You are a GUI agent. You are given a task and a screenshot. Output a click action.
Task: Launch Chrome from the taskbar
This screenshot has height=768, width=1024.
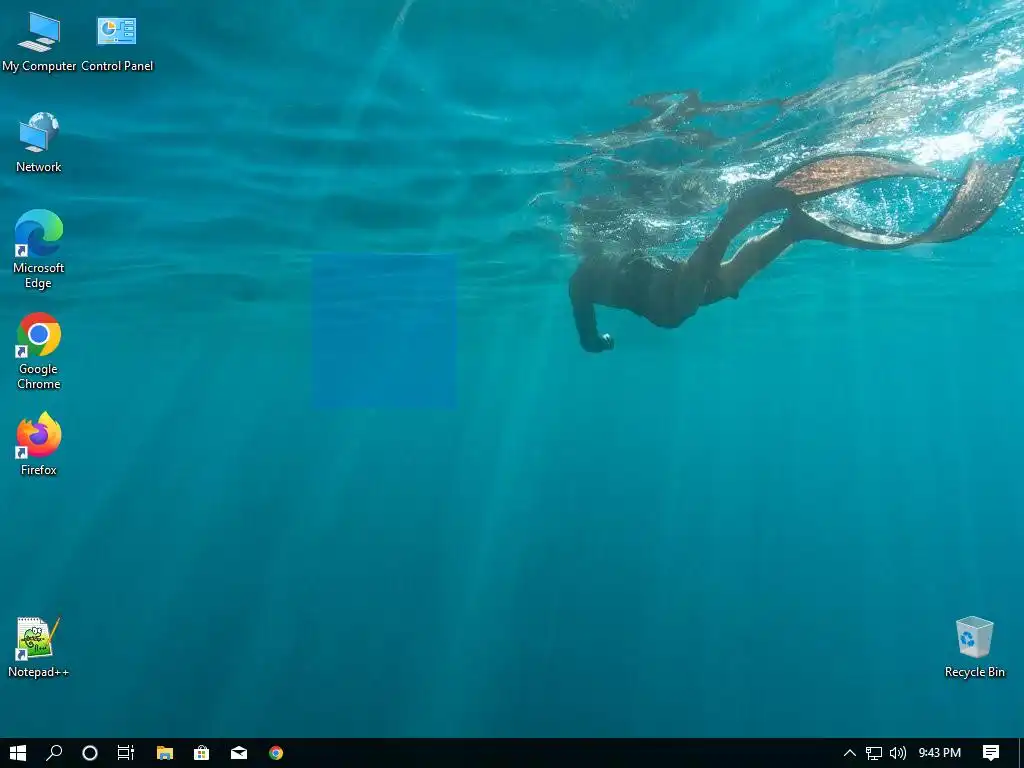(x=276, y=753)
